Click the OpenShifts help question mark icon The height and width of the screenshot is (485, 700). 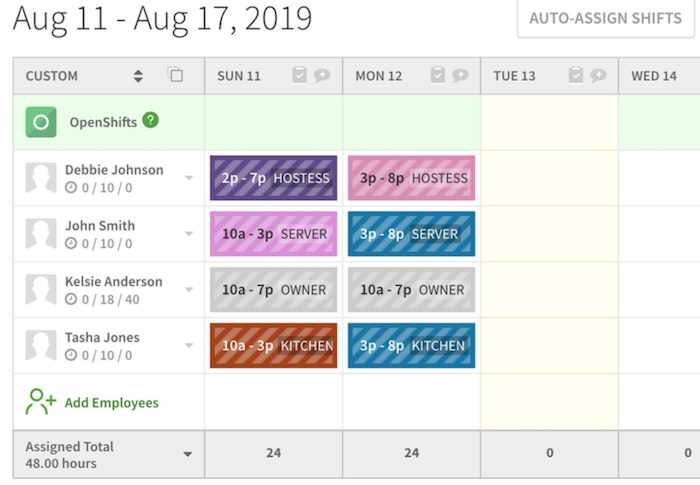[x=150, y=120]
